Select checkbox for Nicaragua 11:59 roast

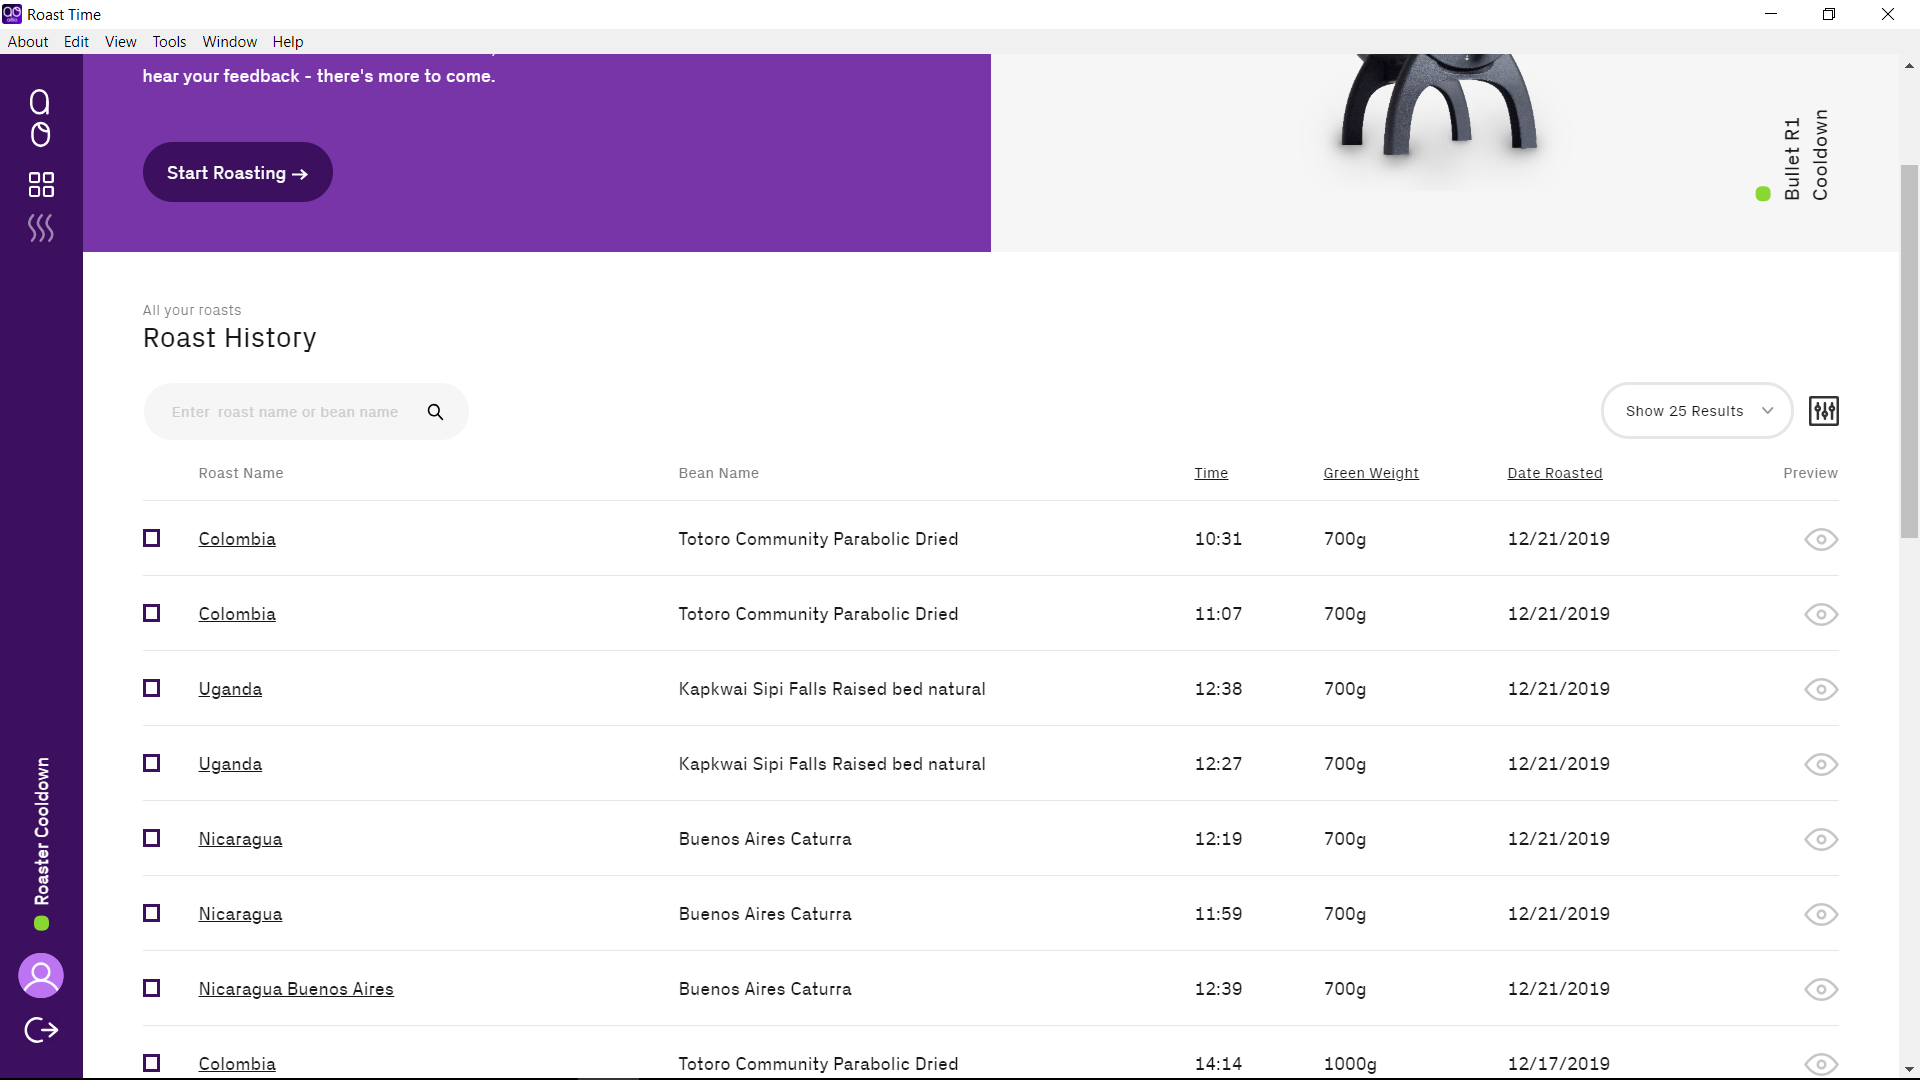click(151, 913)
